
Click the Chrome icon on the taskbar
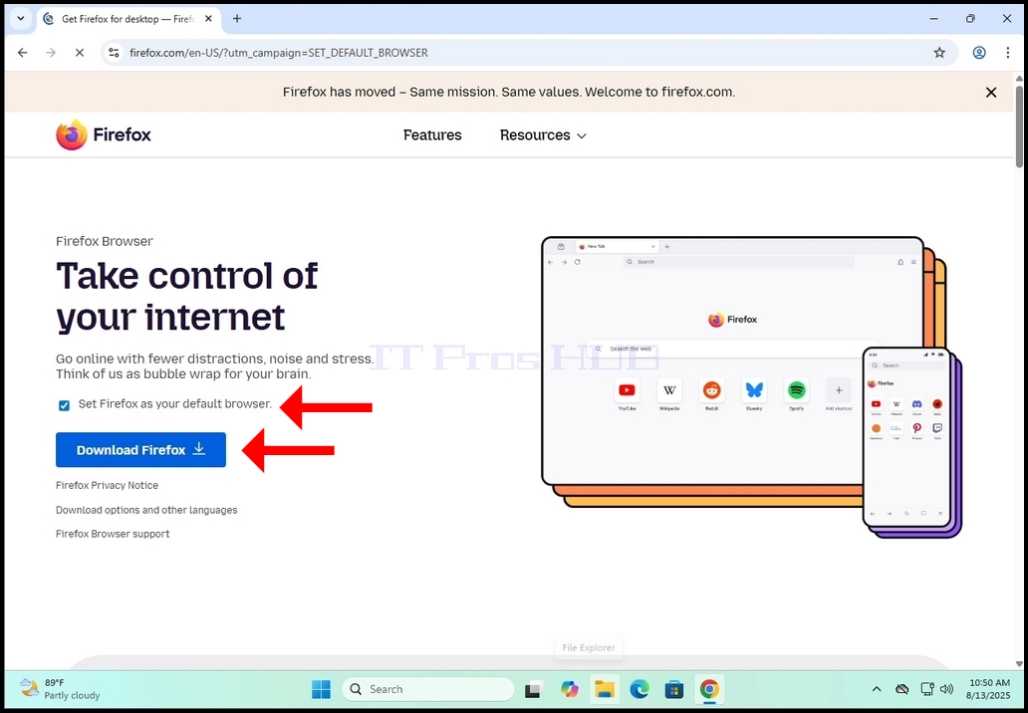click(x=709, y=689)
